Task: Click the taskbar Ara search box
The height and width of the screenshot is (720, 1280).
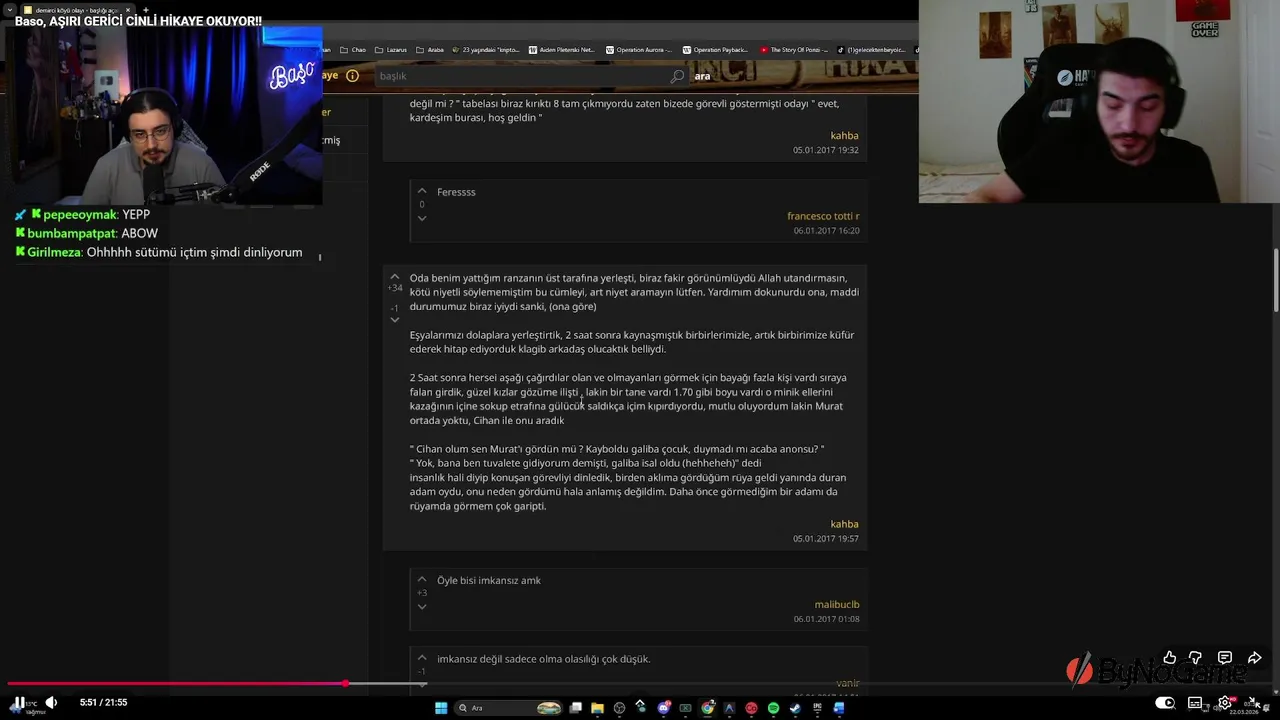Action: coord(508,708)
